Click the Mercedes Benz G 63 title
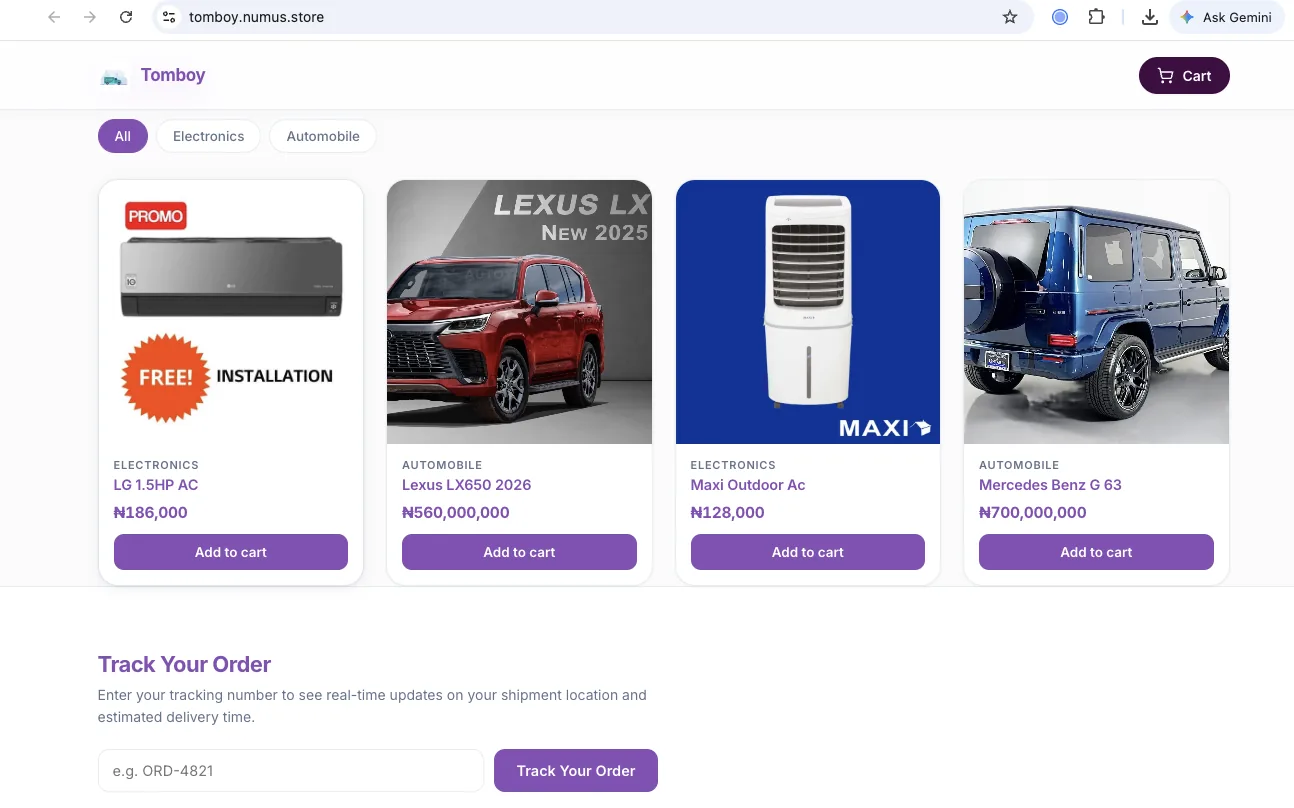This screenshot has width=1294, height=808. (1050, 485)
